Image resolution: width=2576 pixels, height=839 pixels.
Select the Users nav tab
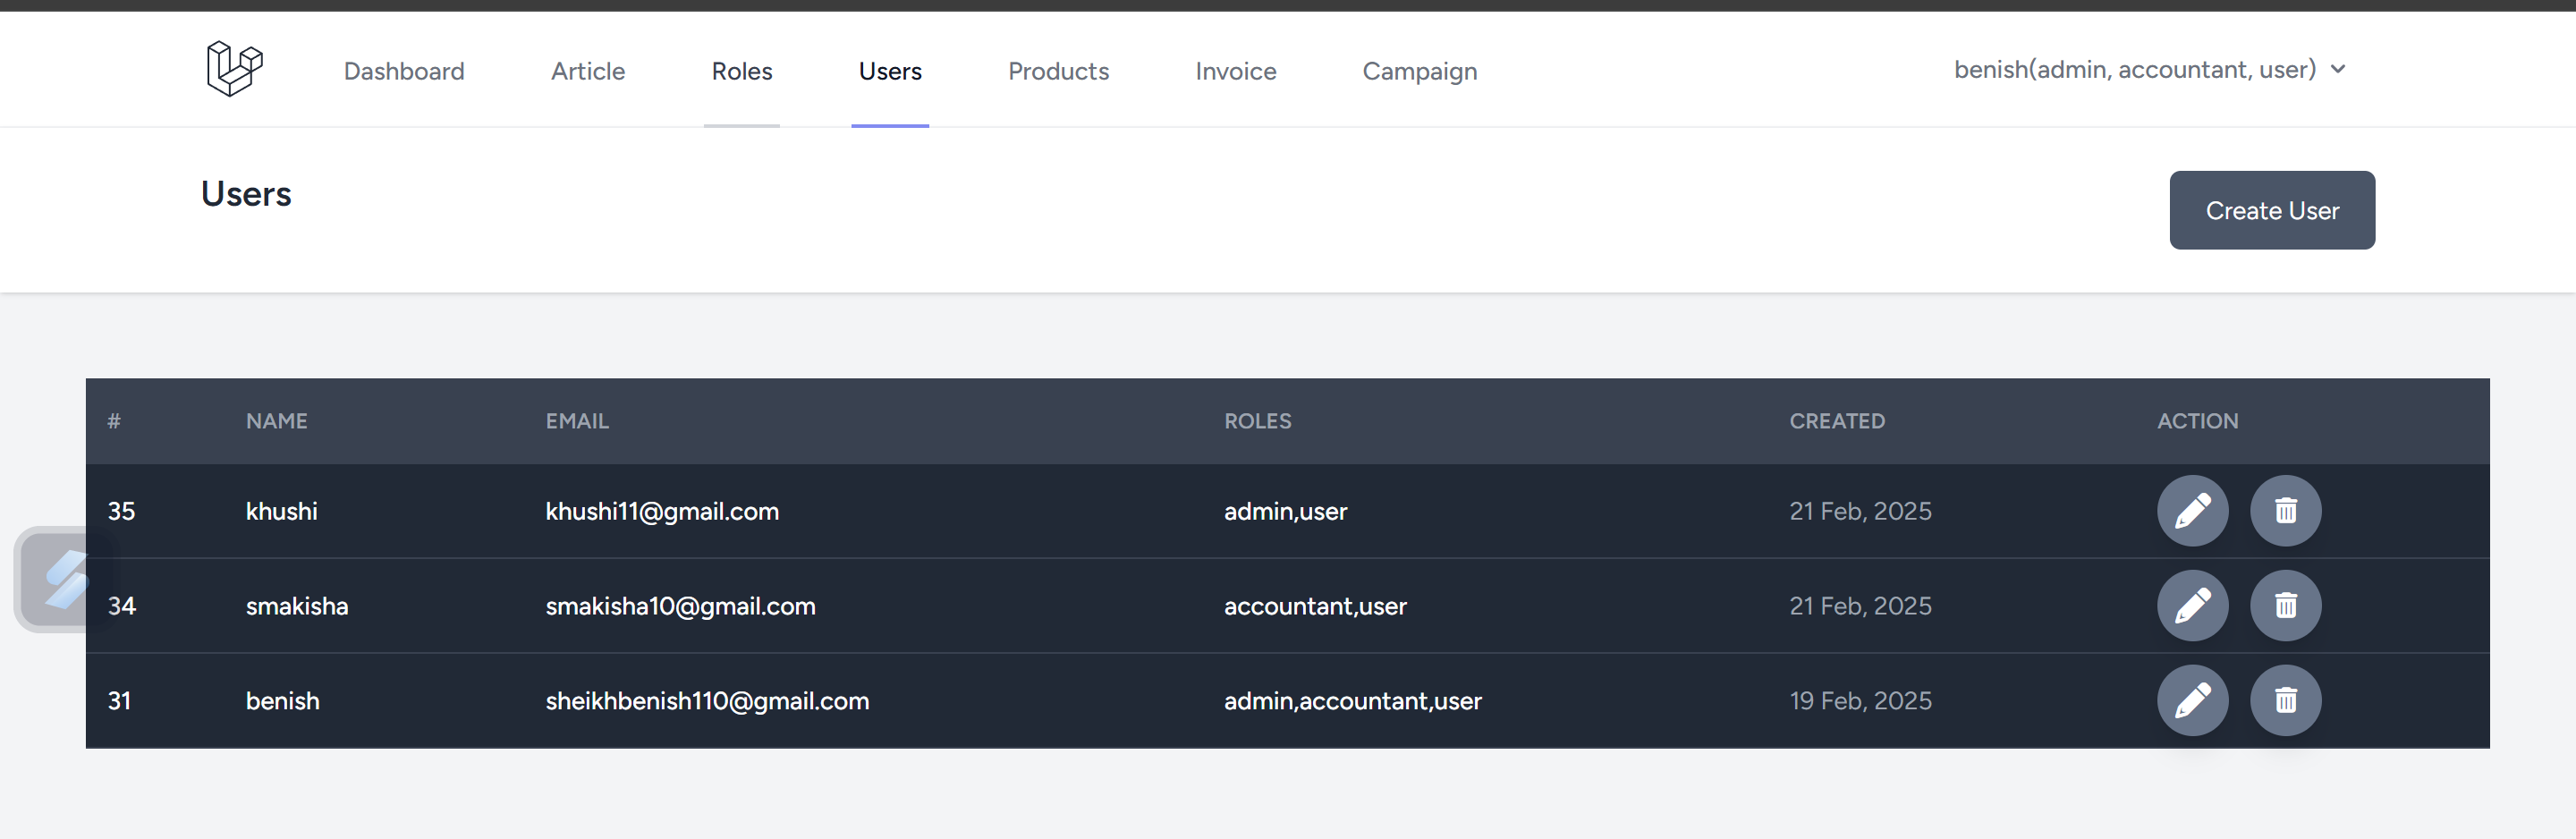(x=889, y=71)
